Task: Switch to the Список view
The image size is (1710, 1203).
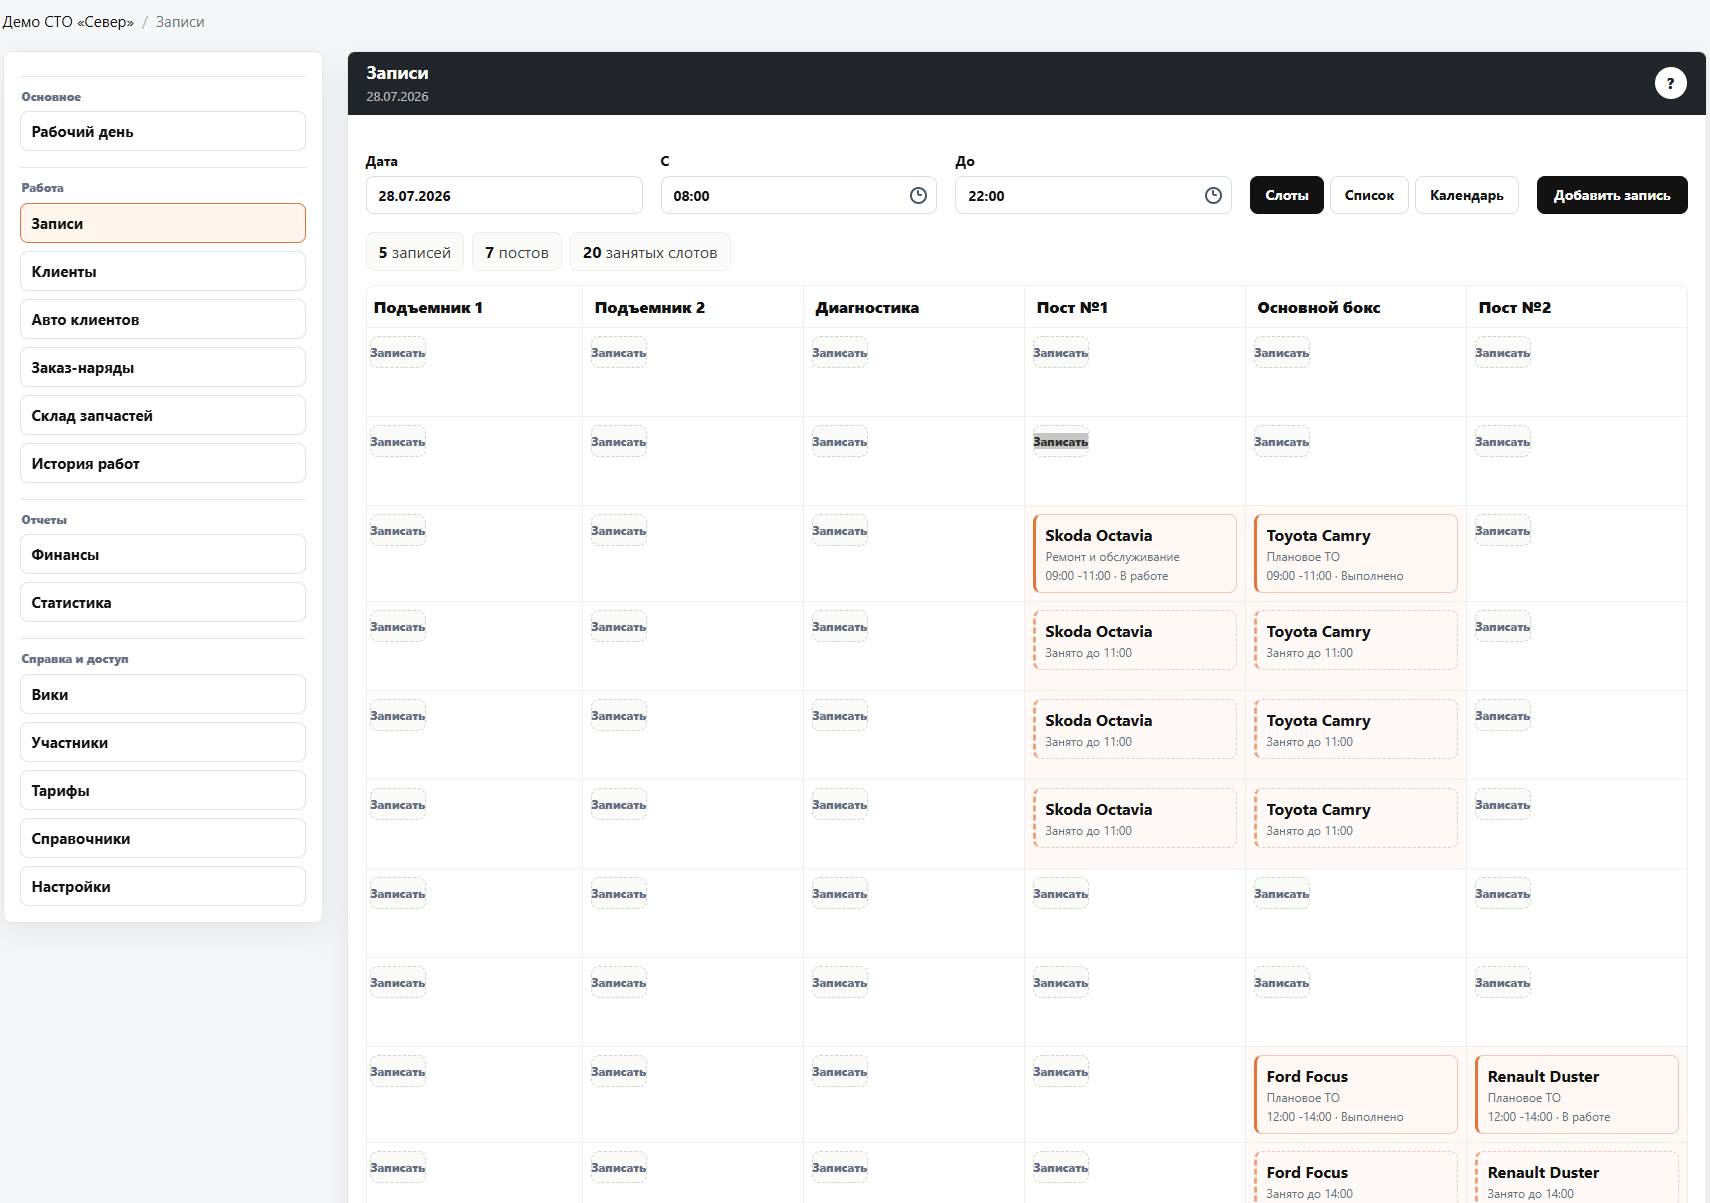Action: (1369, 195)
